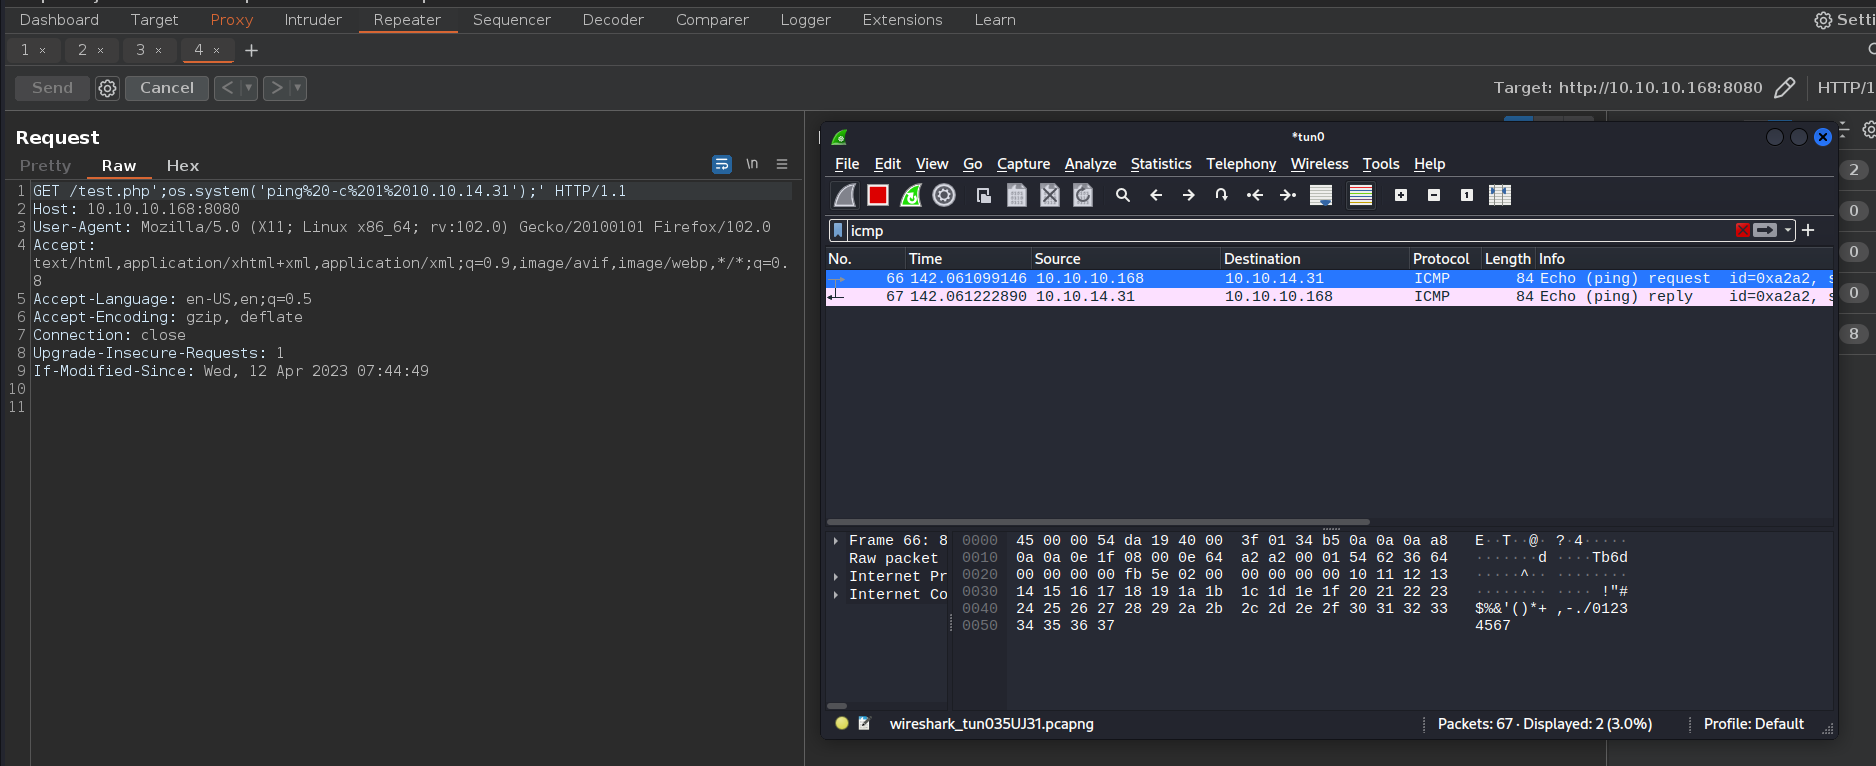Click the find packet magnifier icon

coord(1123,195)
